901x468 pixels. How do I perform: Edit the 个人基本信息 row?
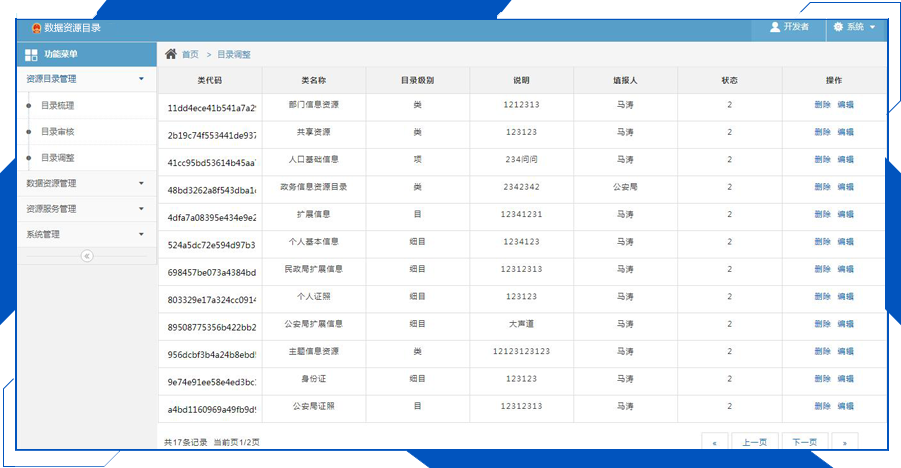pos(845,242)
